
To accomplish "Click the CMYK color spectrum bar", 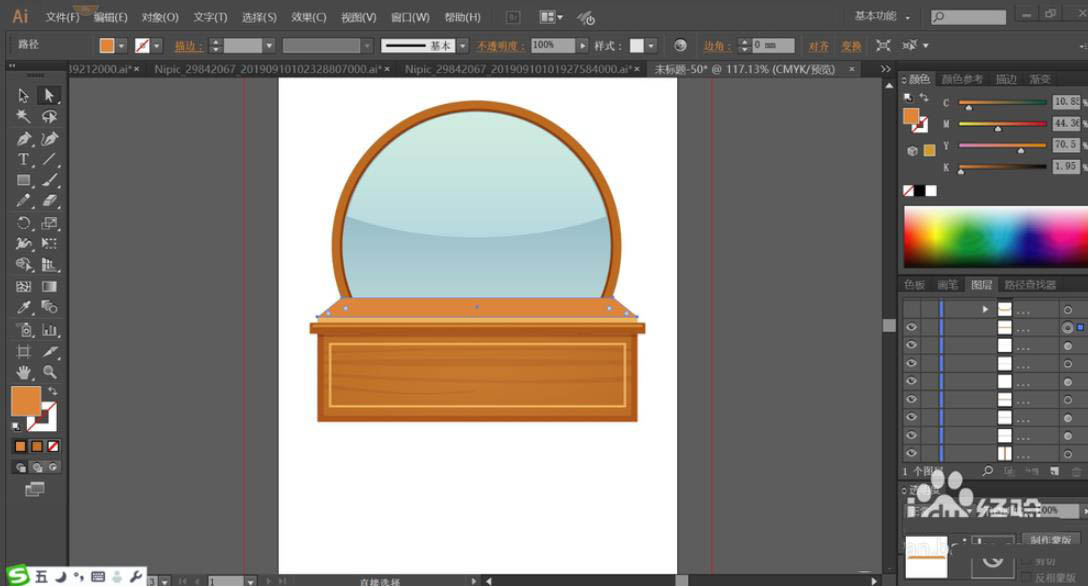I will pyautogui.click(x=996, y=236).
